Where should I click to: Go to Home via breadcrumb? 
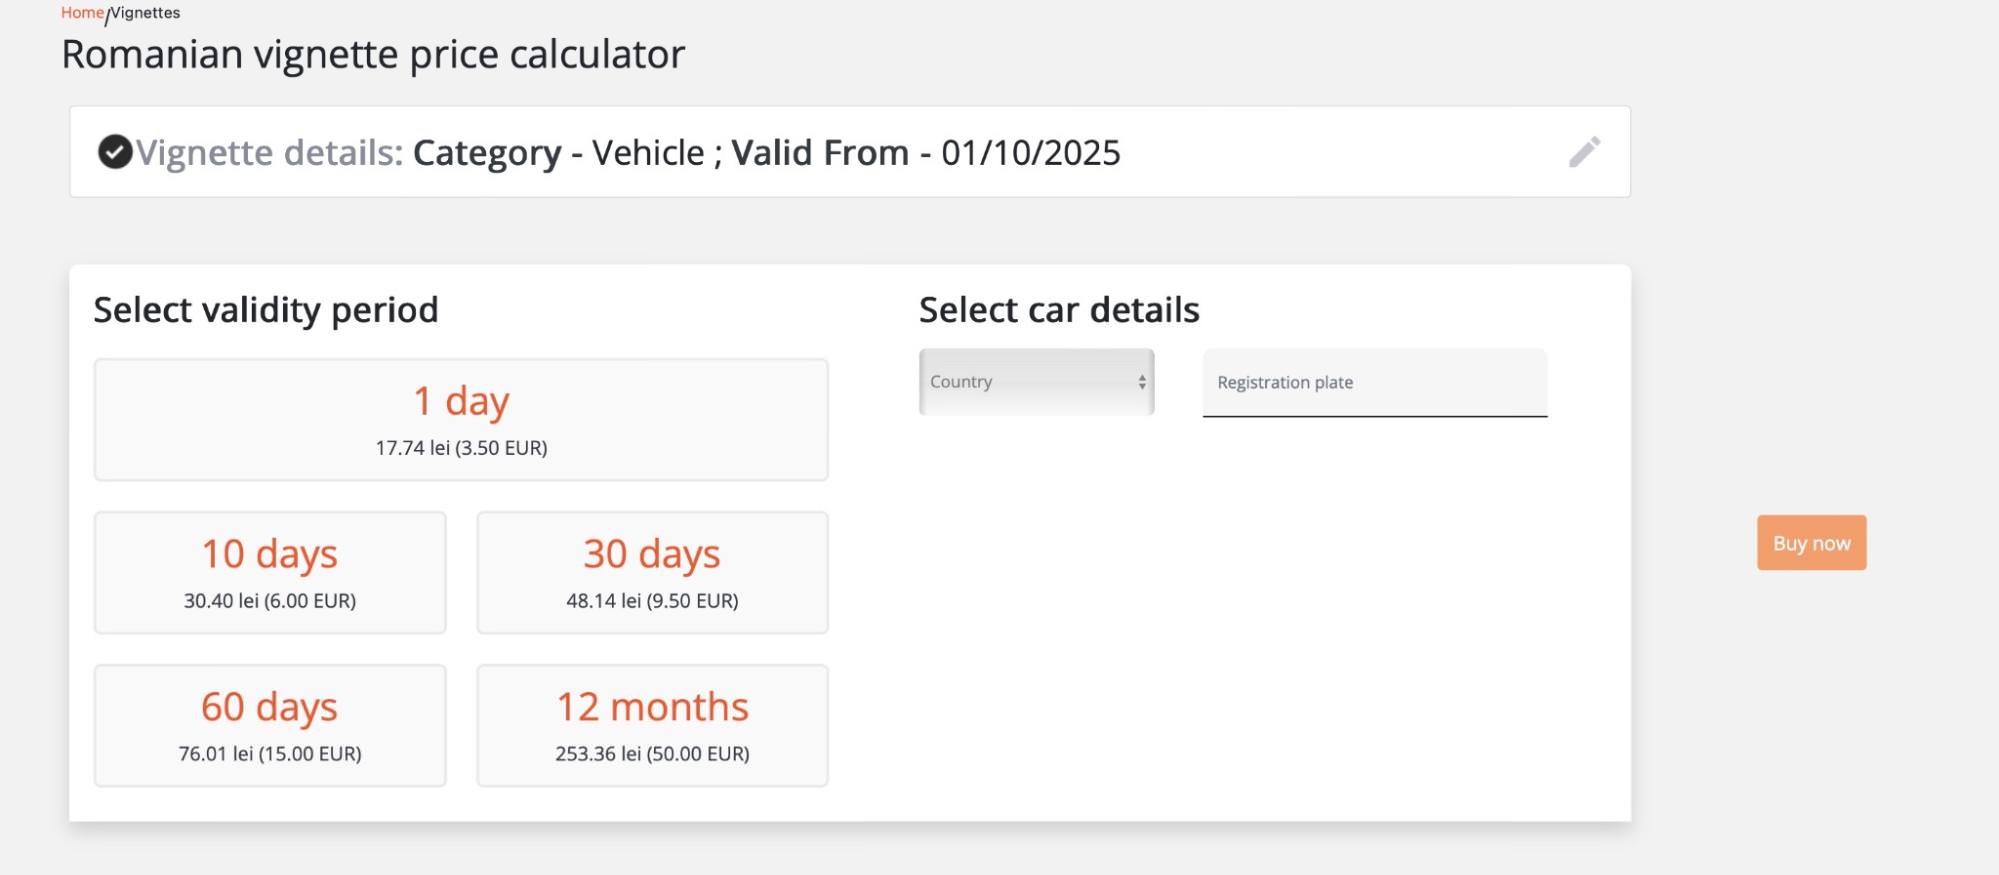click(x=82, y=13)
